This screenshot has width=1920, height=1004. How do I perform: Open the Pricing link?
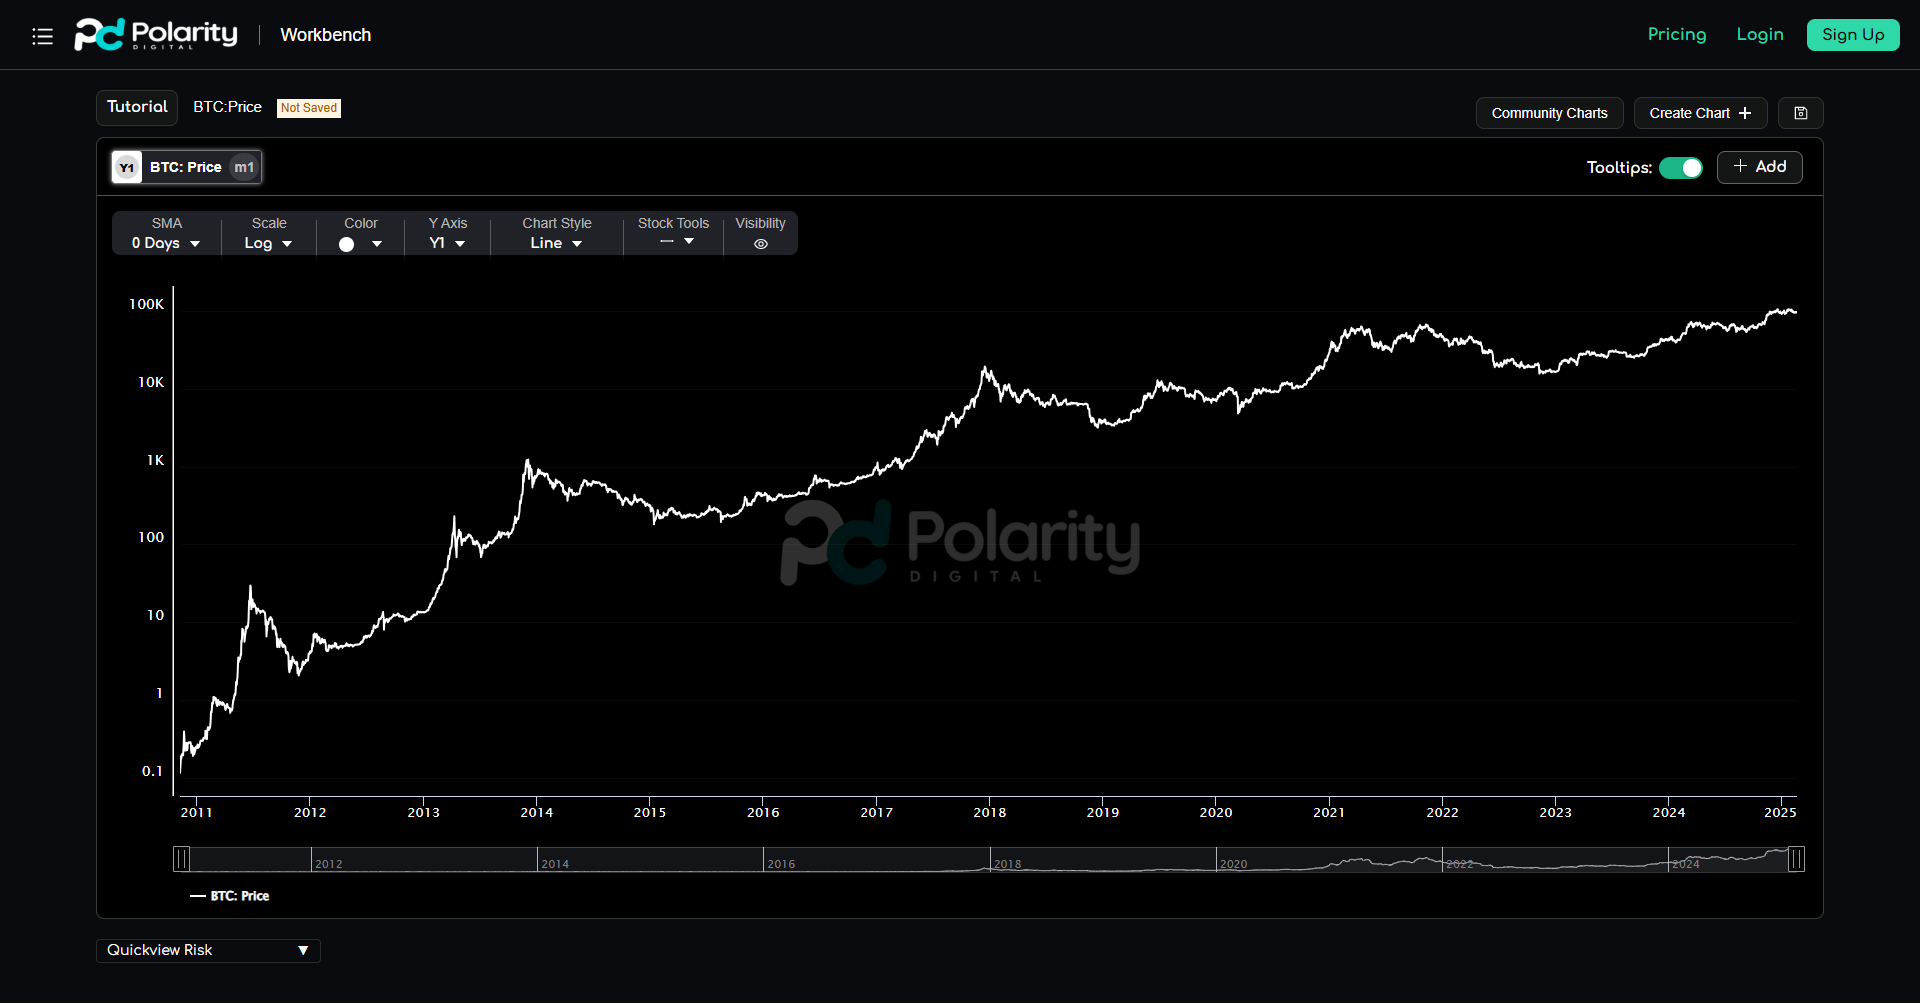point(1676,35)
